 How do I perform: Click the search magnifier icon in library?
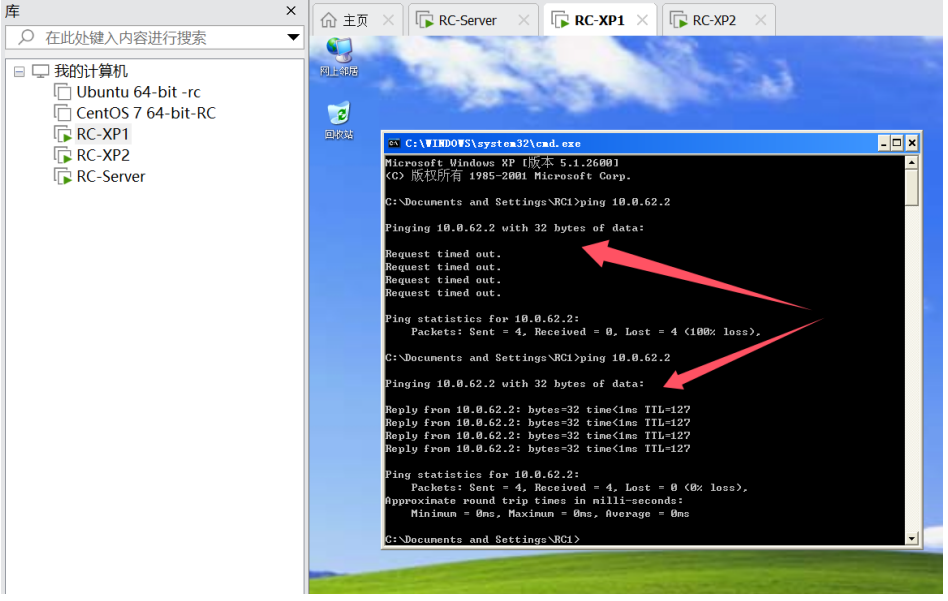pos(27,37)
